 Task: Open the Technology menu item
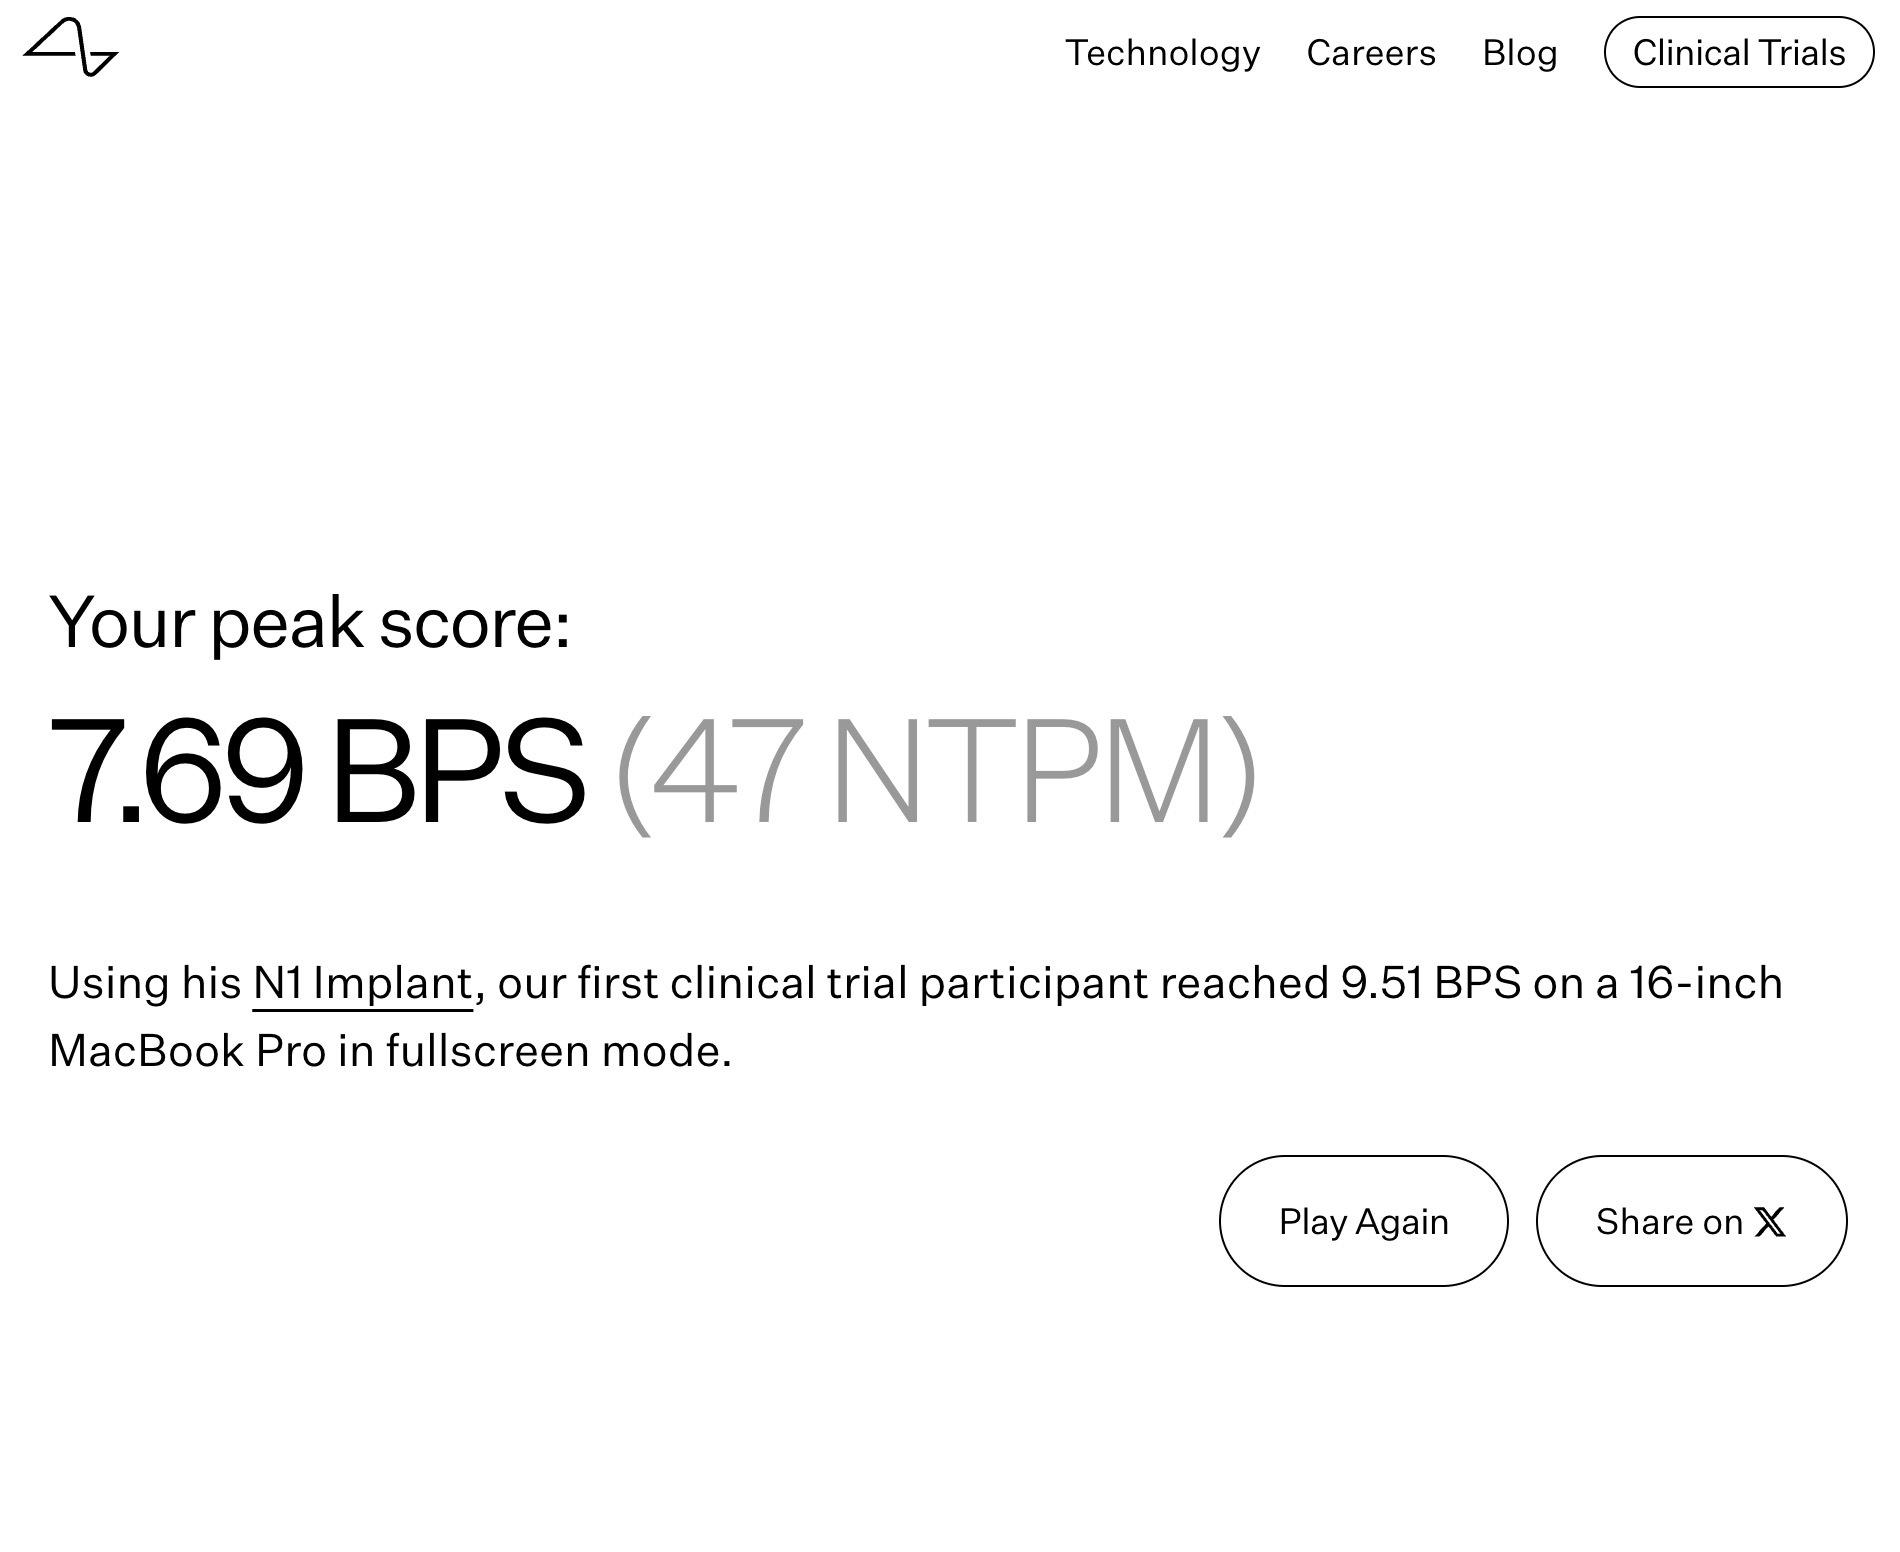coord(1162,53)
